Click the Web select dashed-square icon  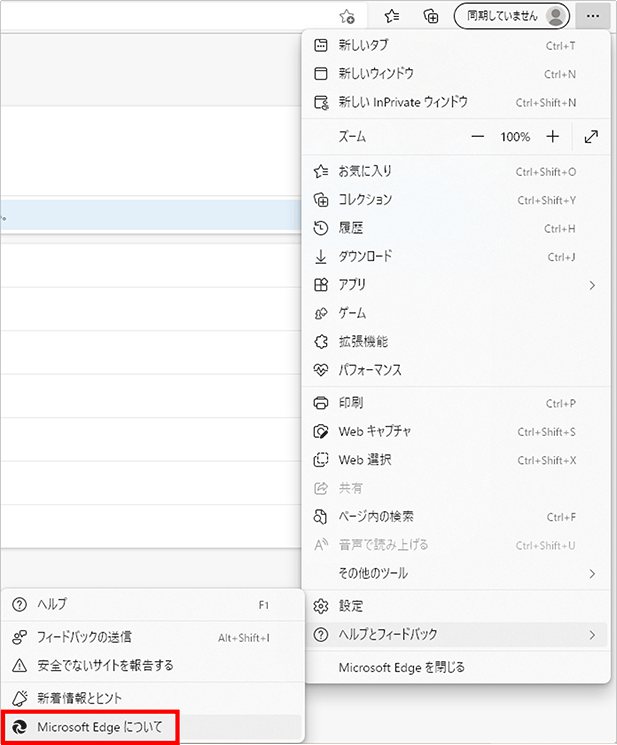click(x=321, y=460)
